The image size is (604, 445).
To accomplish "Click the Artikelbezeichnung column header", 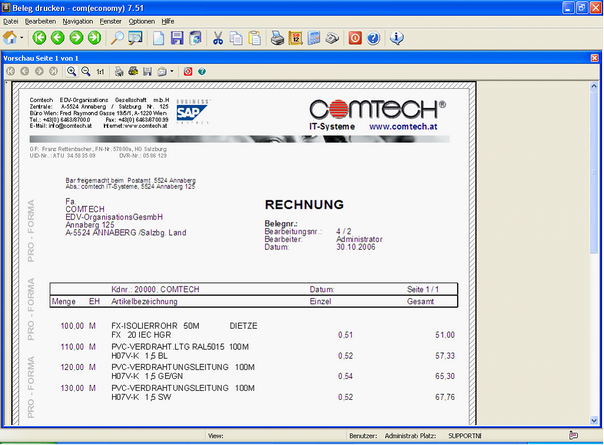I will click(144, 301).
